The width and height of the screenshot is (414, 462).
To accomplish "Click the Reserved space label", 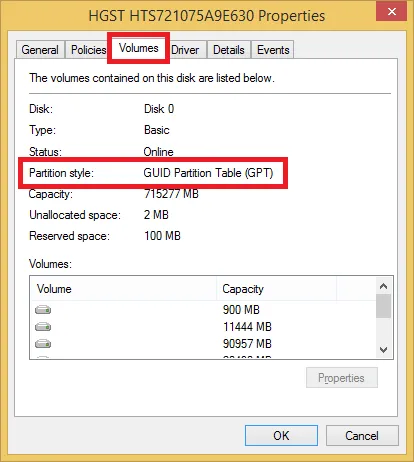I will (69, 236).
